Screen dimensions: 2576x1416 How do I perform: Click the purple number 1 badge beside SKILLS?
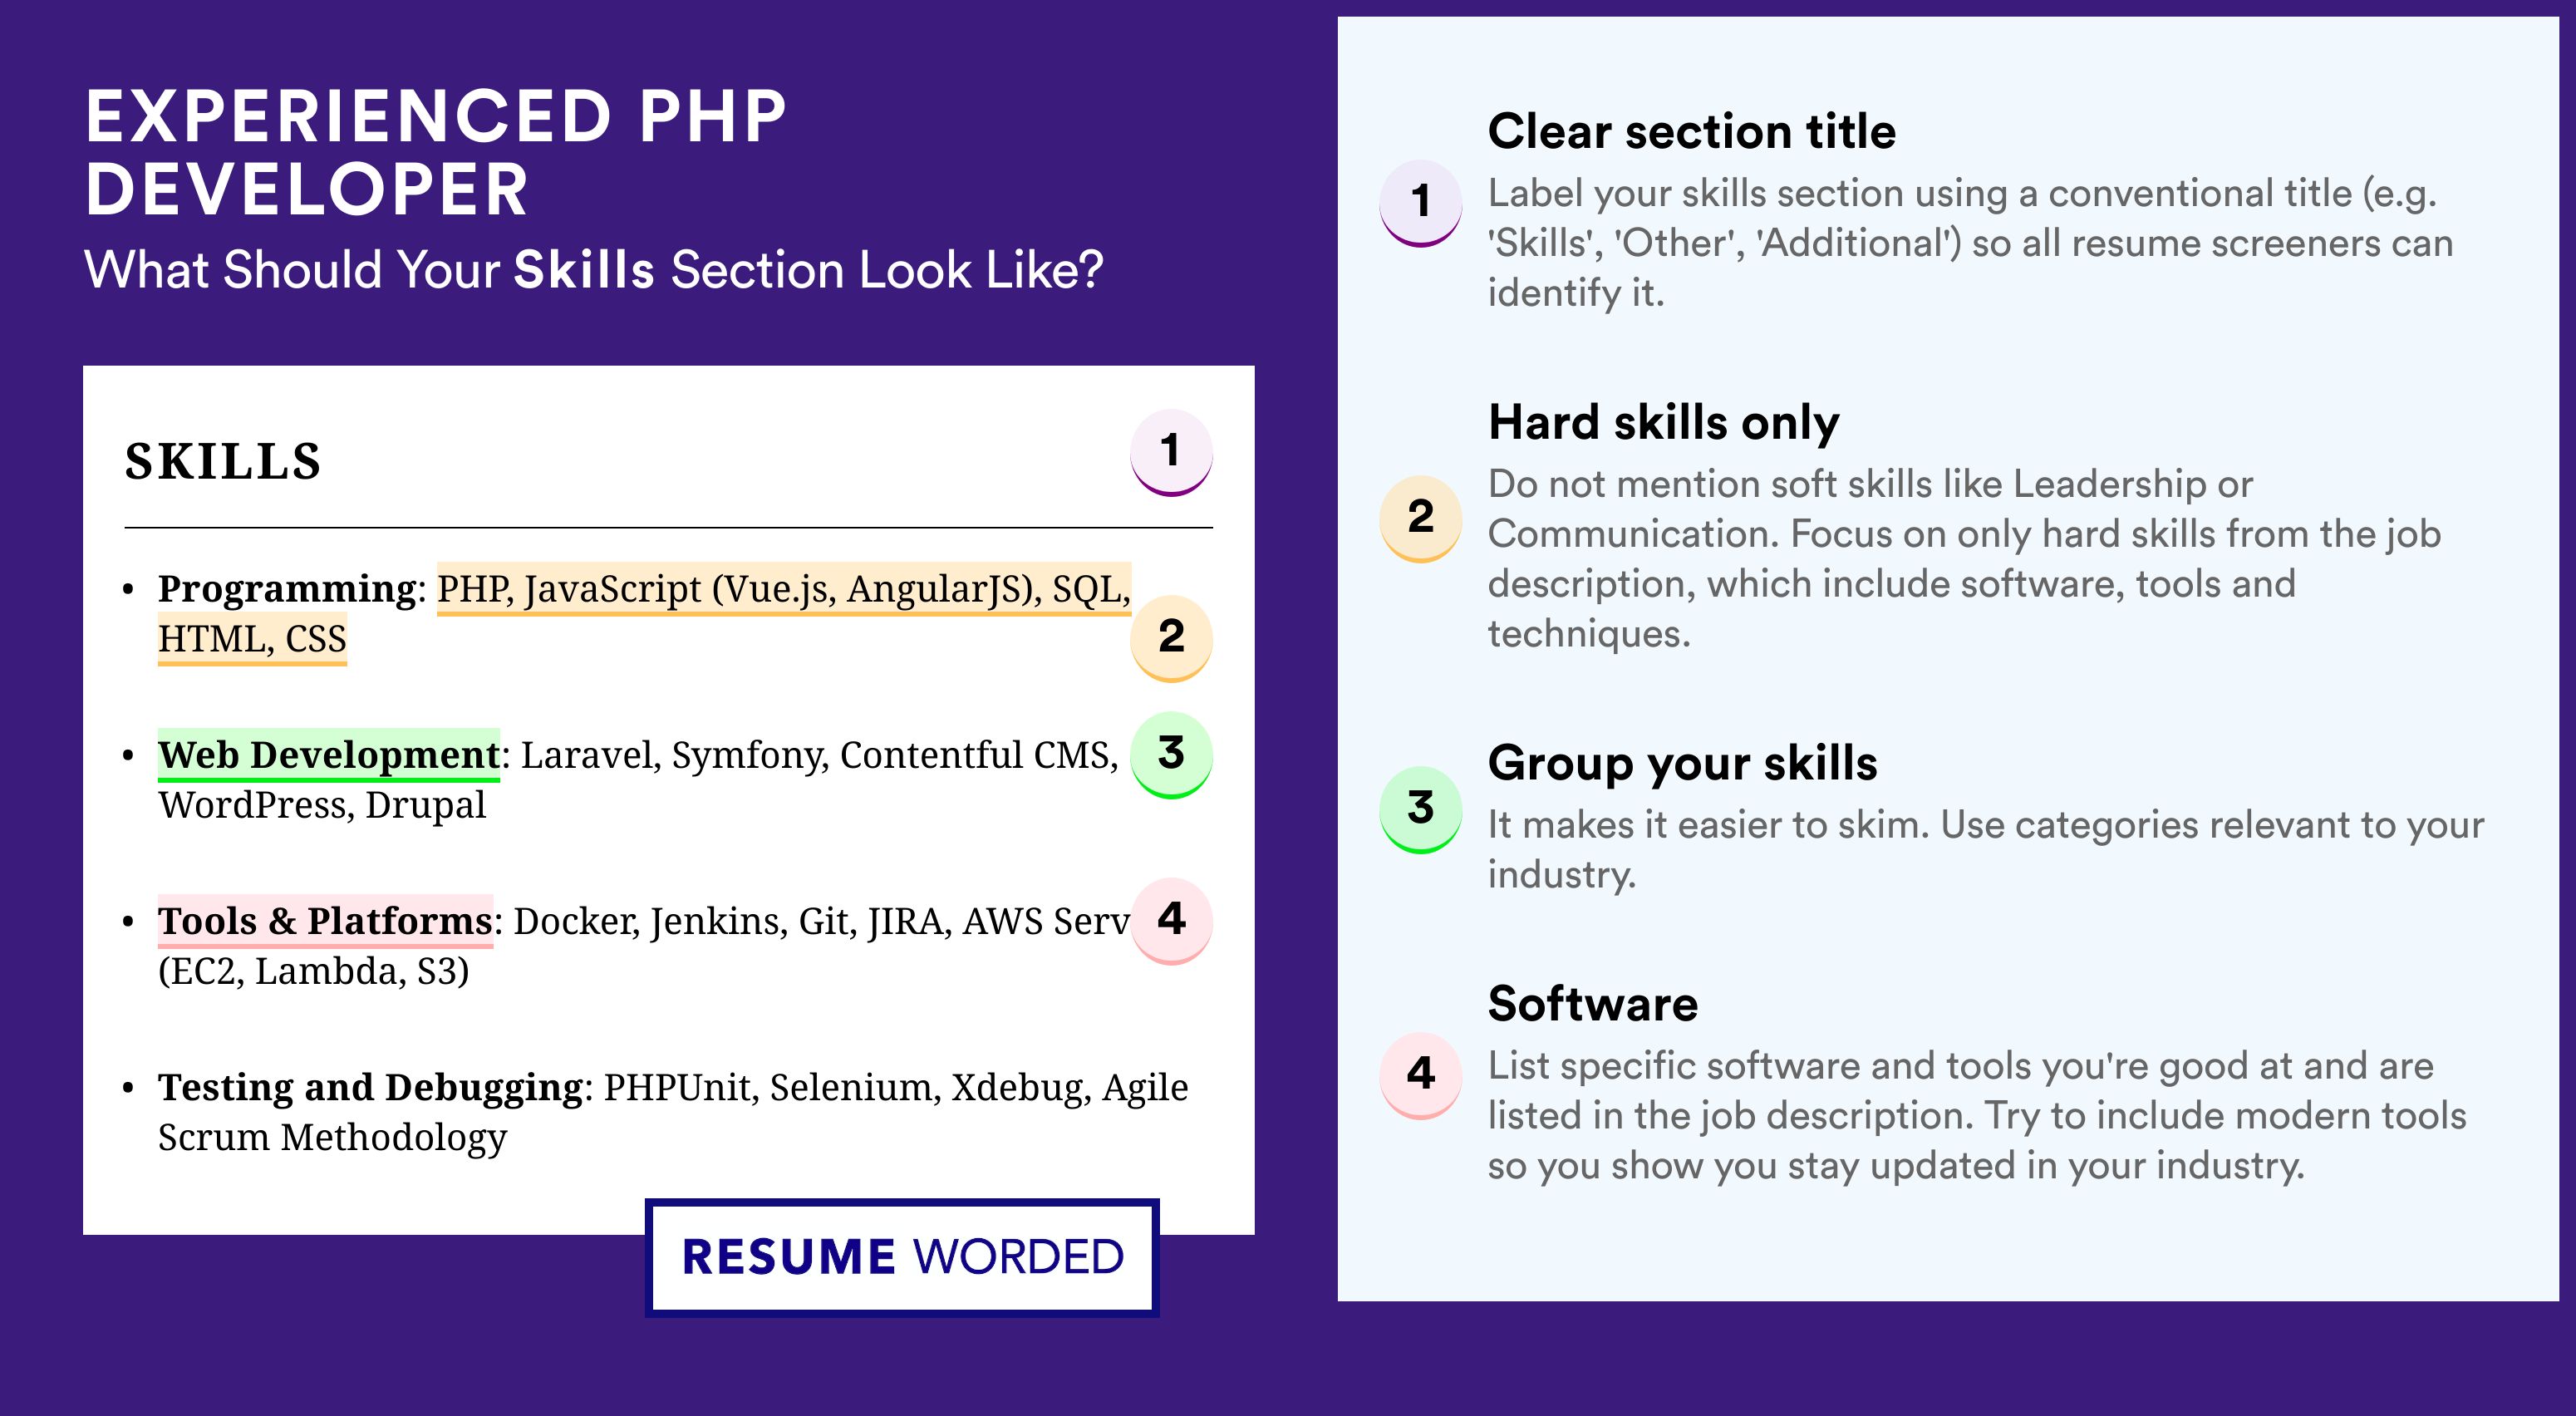coord(1171,452)
